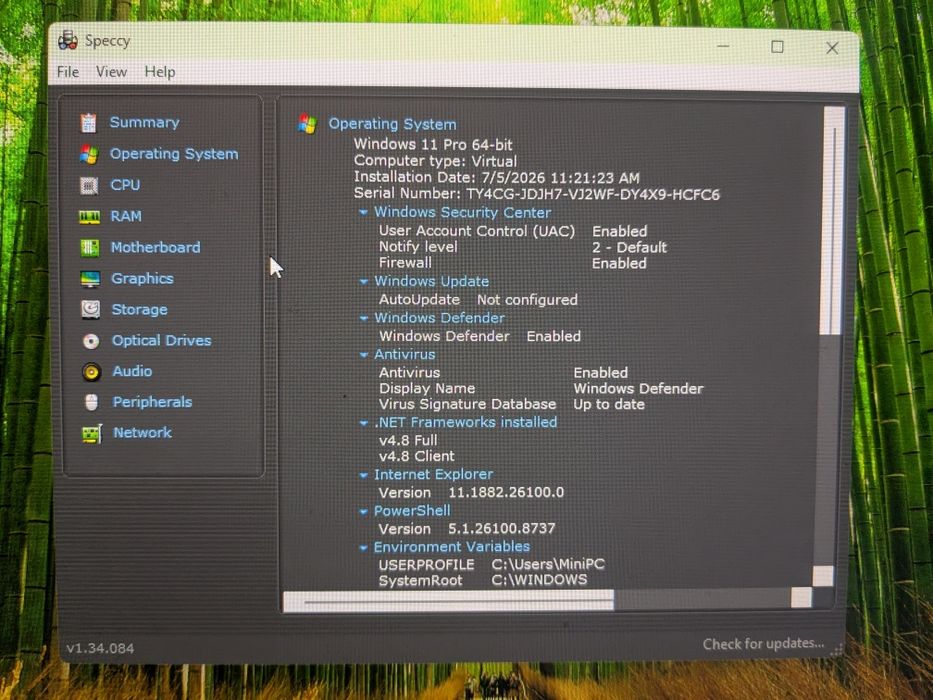Click the Serial Number line
The width and height of the screenshot is (933, 700).
click(536, 194)
